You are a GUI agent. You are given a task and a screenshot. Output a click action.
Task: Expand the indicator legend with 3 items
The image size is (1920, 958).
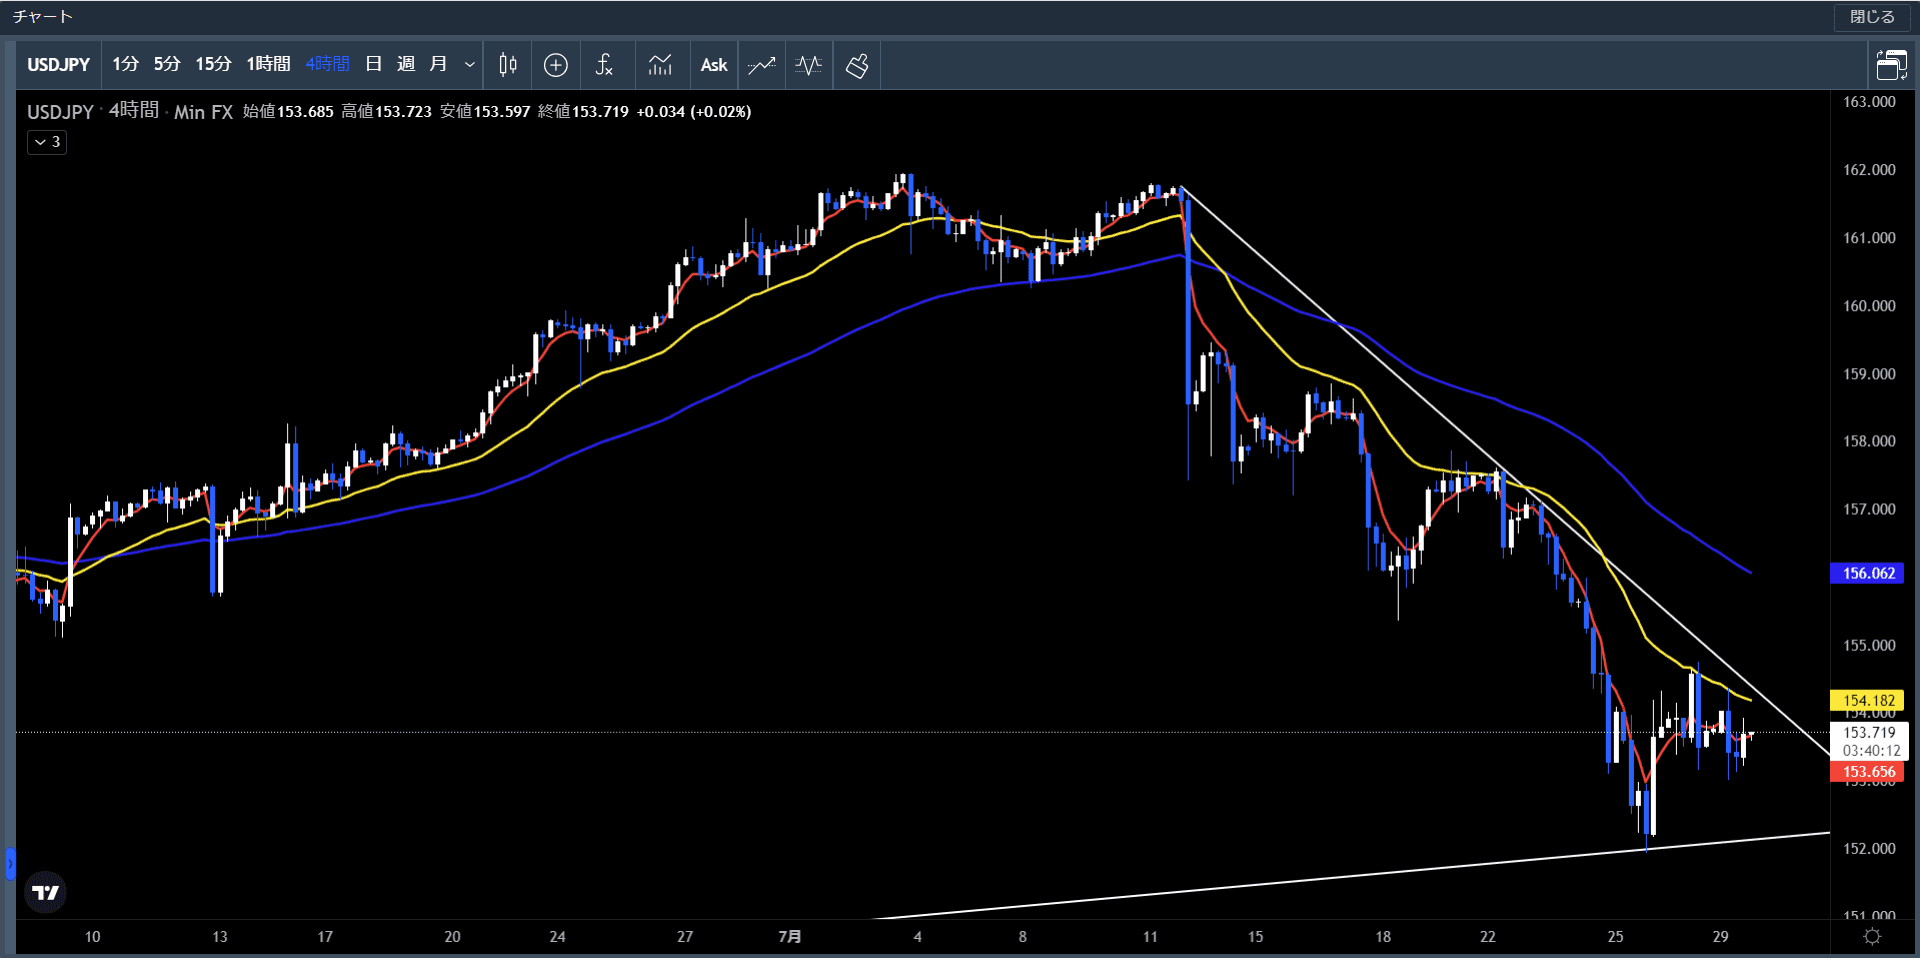(x=47, y=142)
